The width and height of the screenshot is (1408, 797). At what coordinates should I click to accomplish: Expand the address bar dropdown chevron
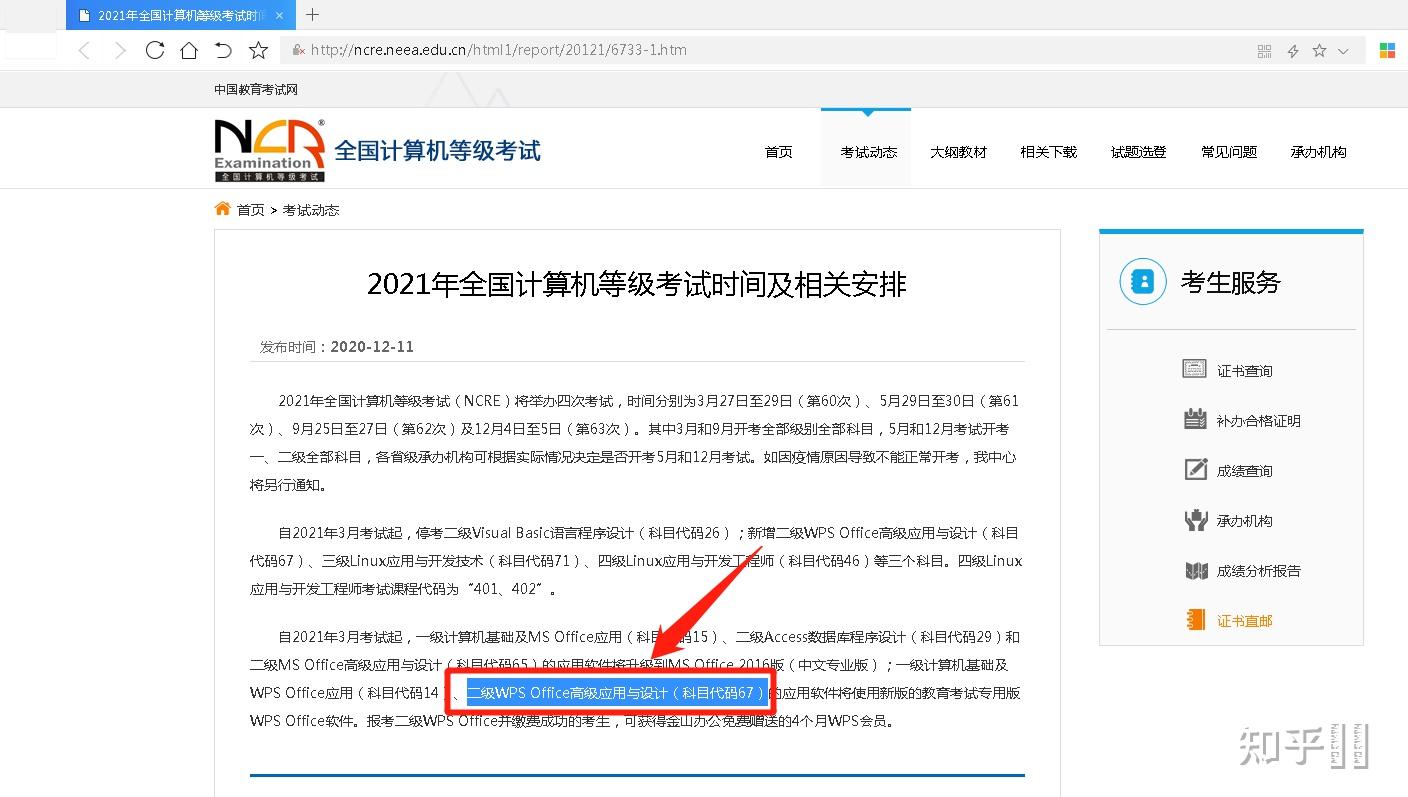tap(1343, 51)
